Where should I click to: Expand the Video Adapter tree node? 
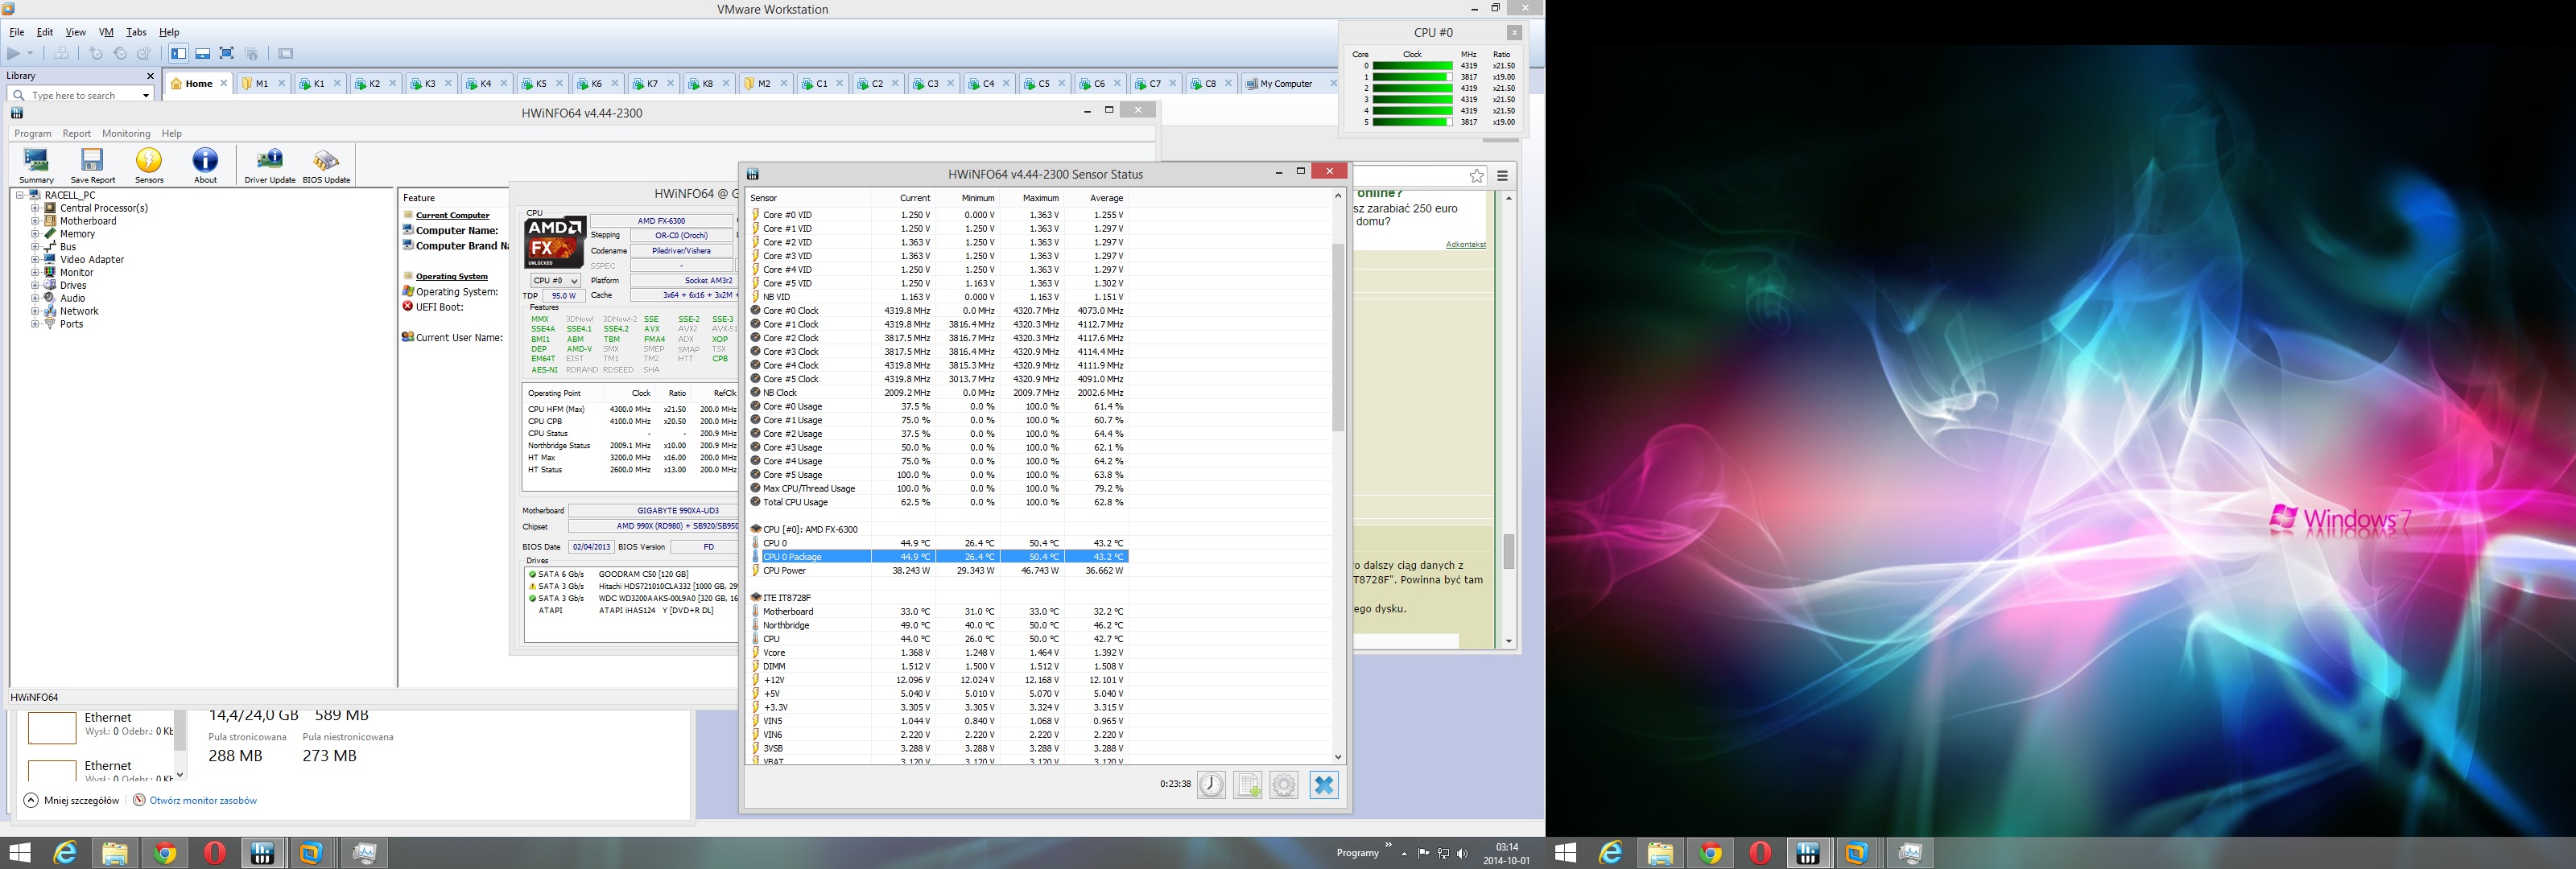coord(35,260)
